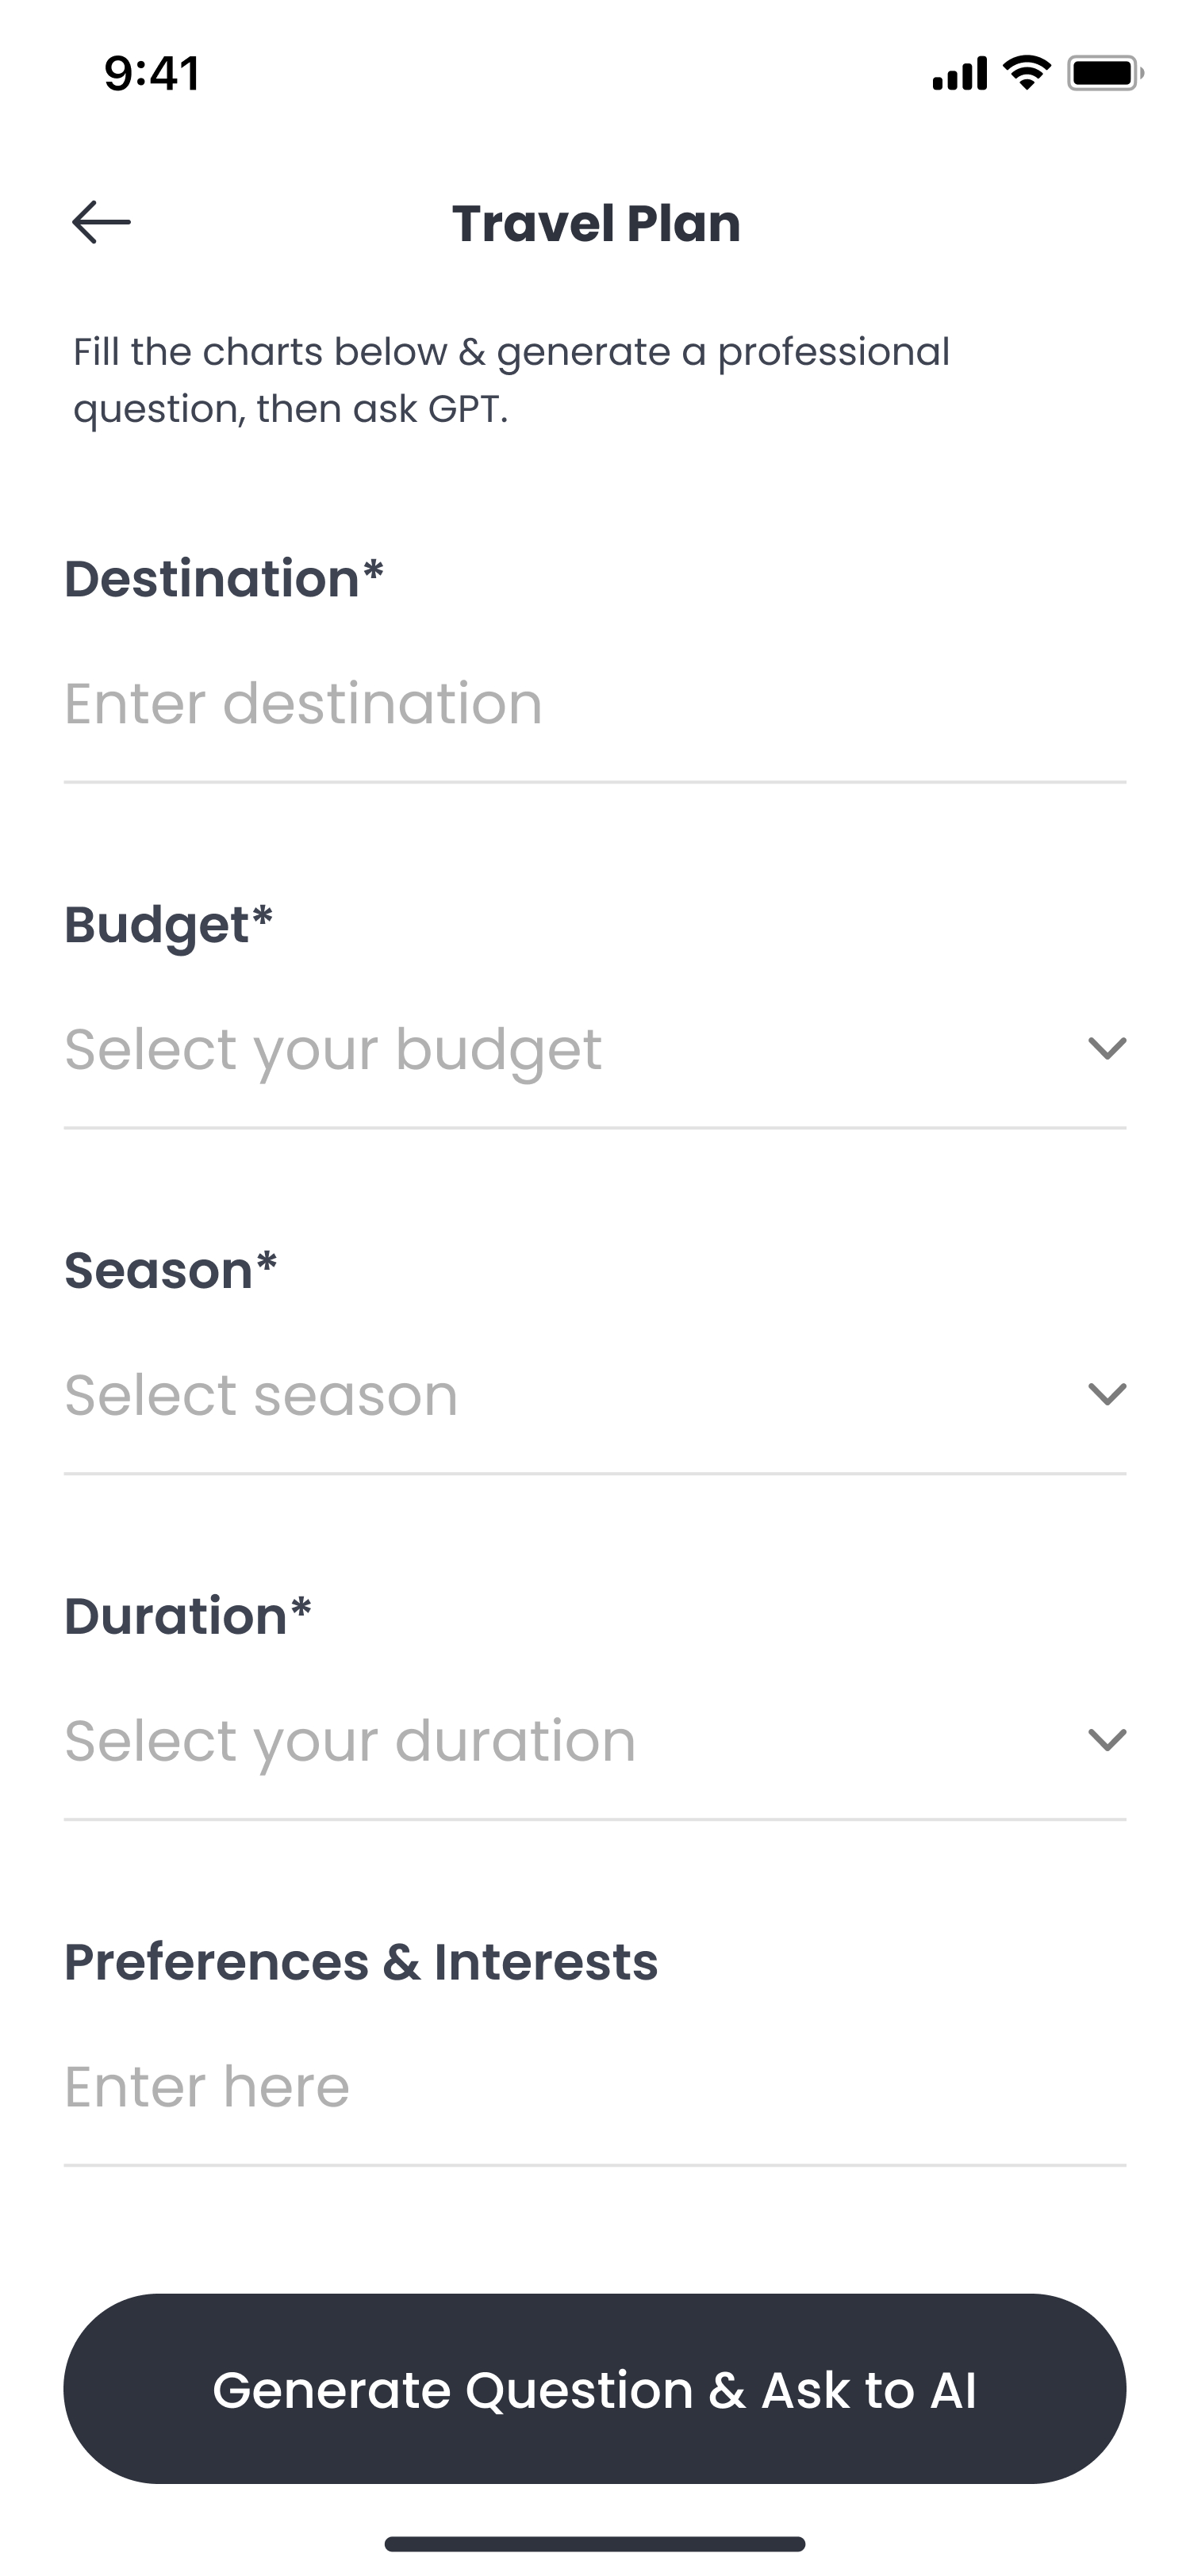Image resolution: width=1190 pixels, height=2576 pixels.
Task: Tap 'Select your duration' placeholder text
Action: (x=350, y=1741)
